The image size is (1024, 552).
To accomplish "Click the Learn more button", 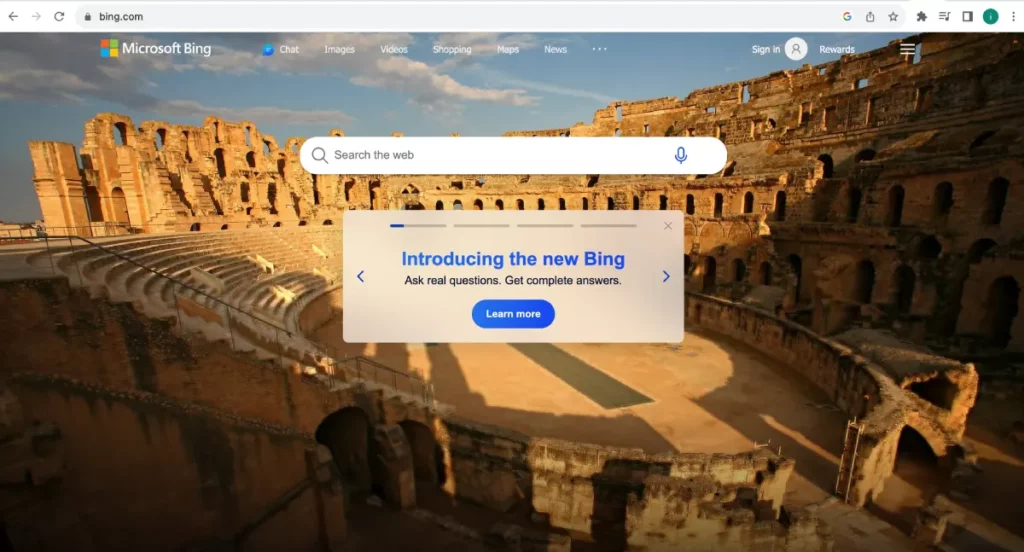I will coord(513,314).
